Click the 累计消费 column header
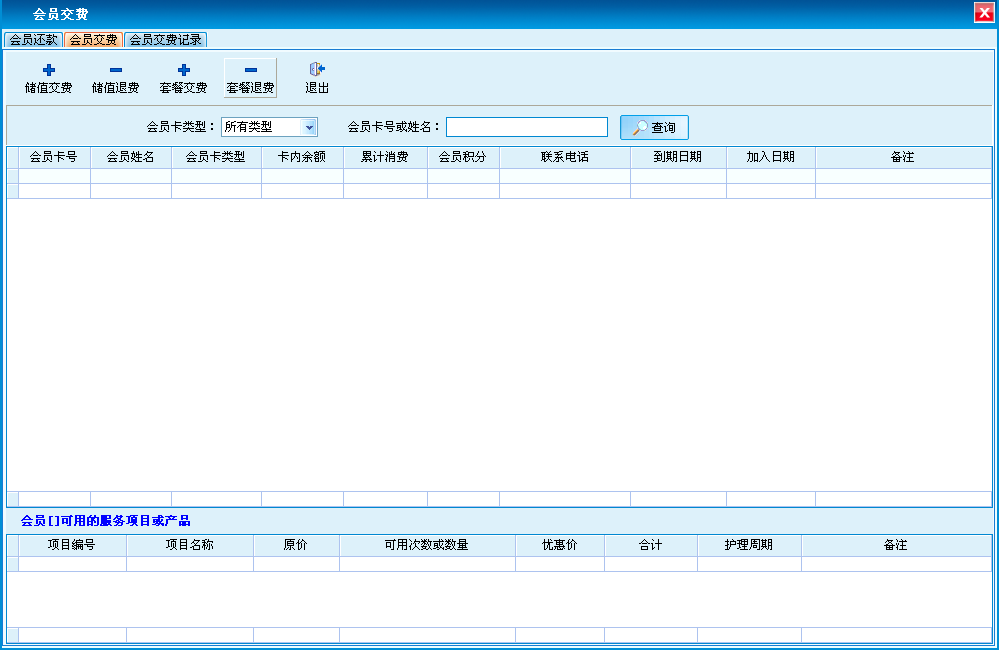The height and width of the screenshot is (650, 999). [x=384, y=157]
